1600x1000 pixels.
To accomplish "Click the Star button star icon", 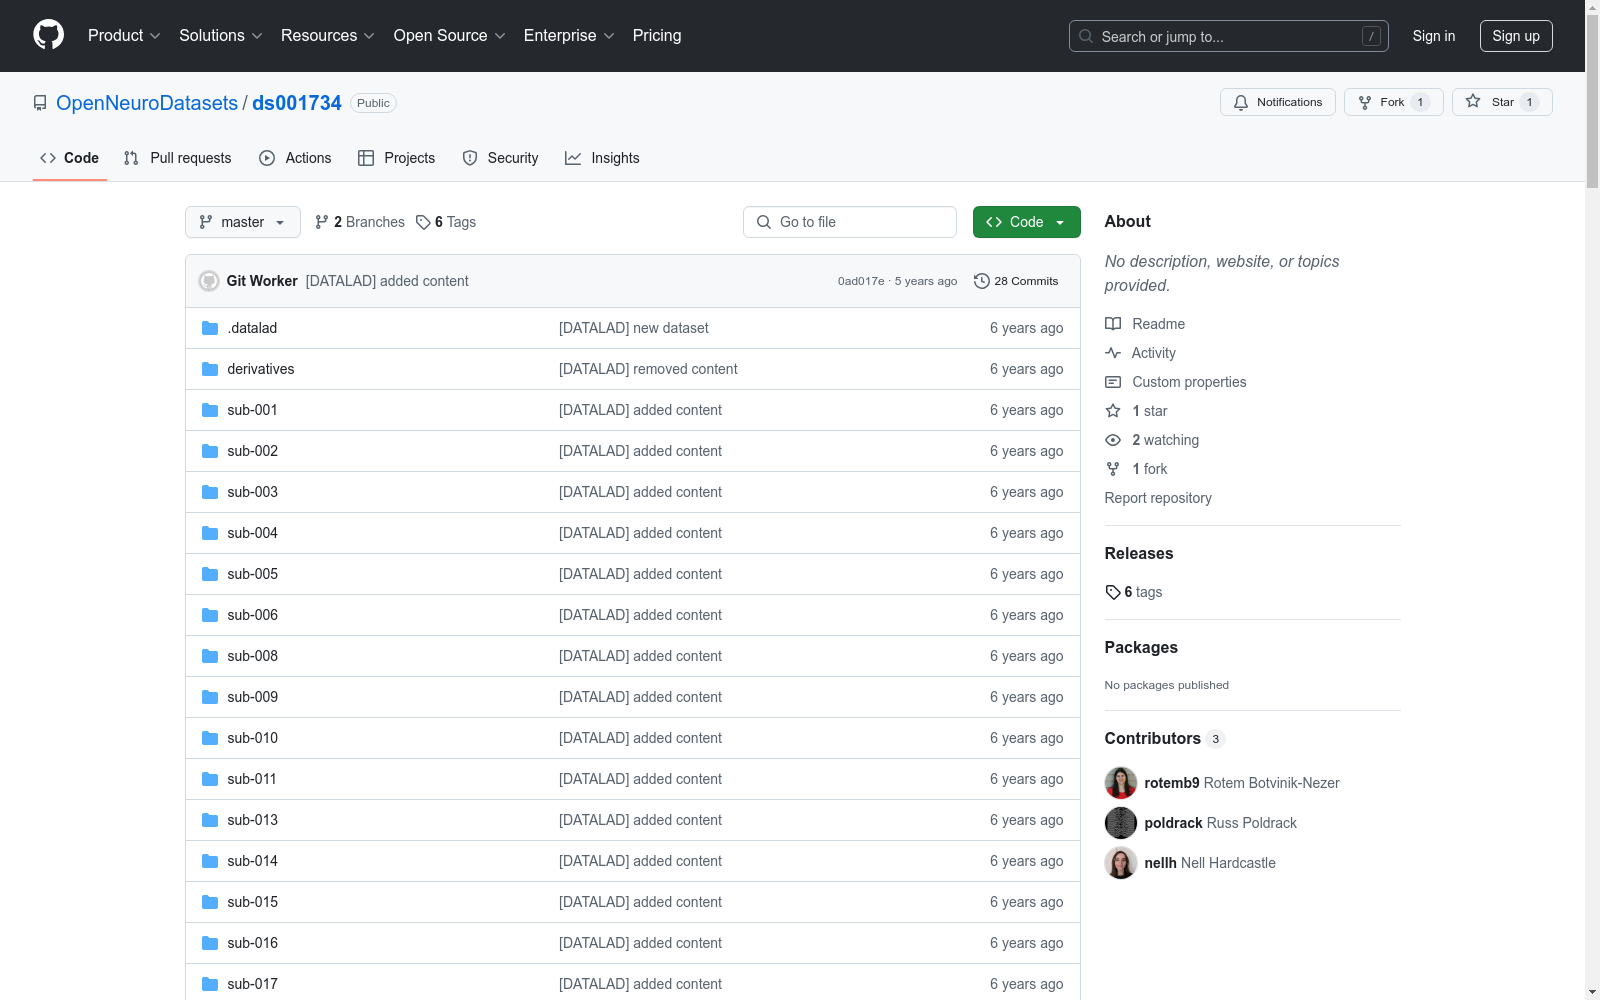I will pos(1473,101).
